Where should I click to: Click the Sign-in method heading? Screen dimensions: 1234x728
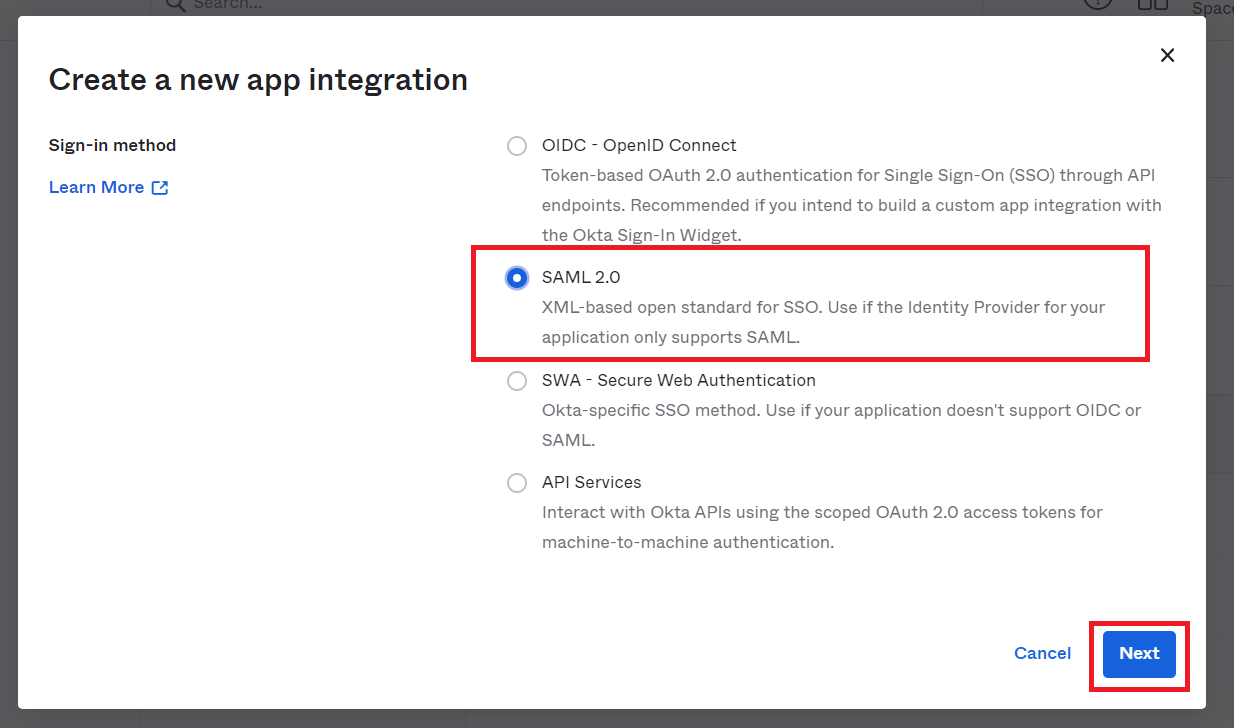coord(112,145)
